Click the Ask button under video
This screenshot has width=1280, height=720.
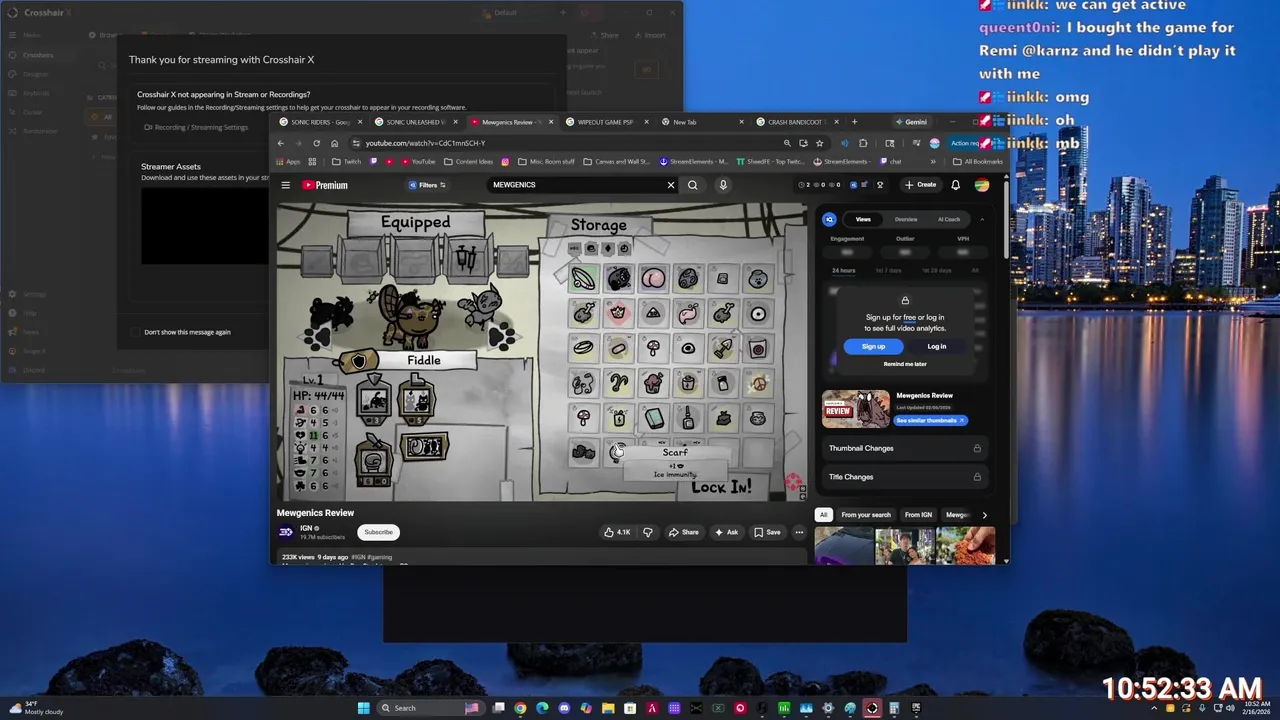(727, 532)
